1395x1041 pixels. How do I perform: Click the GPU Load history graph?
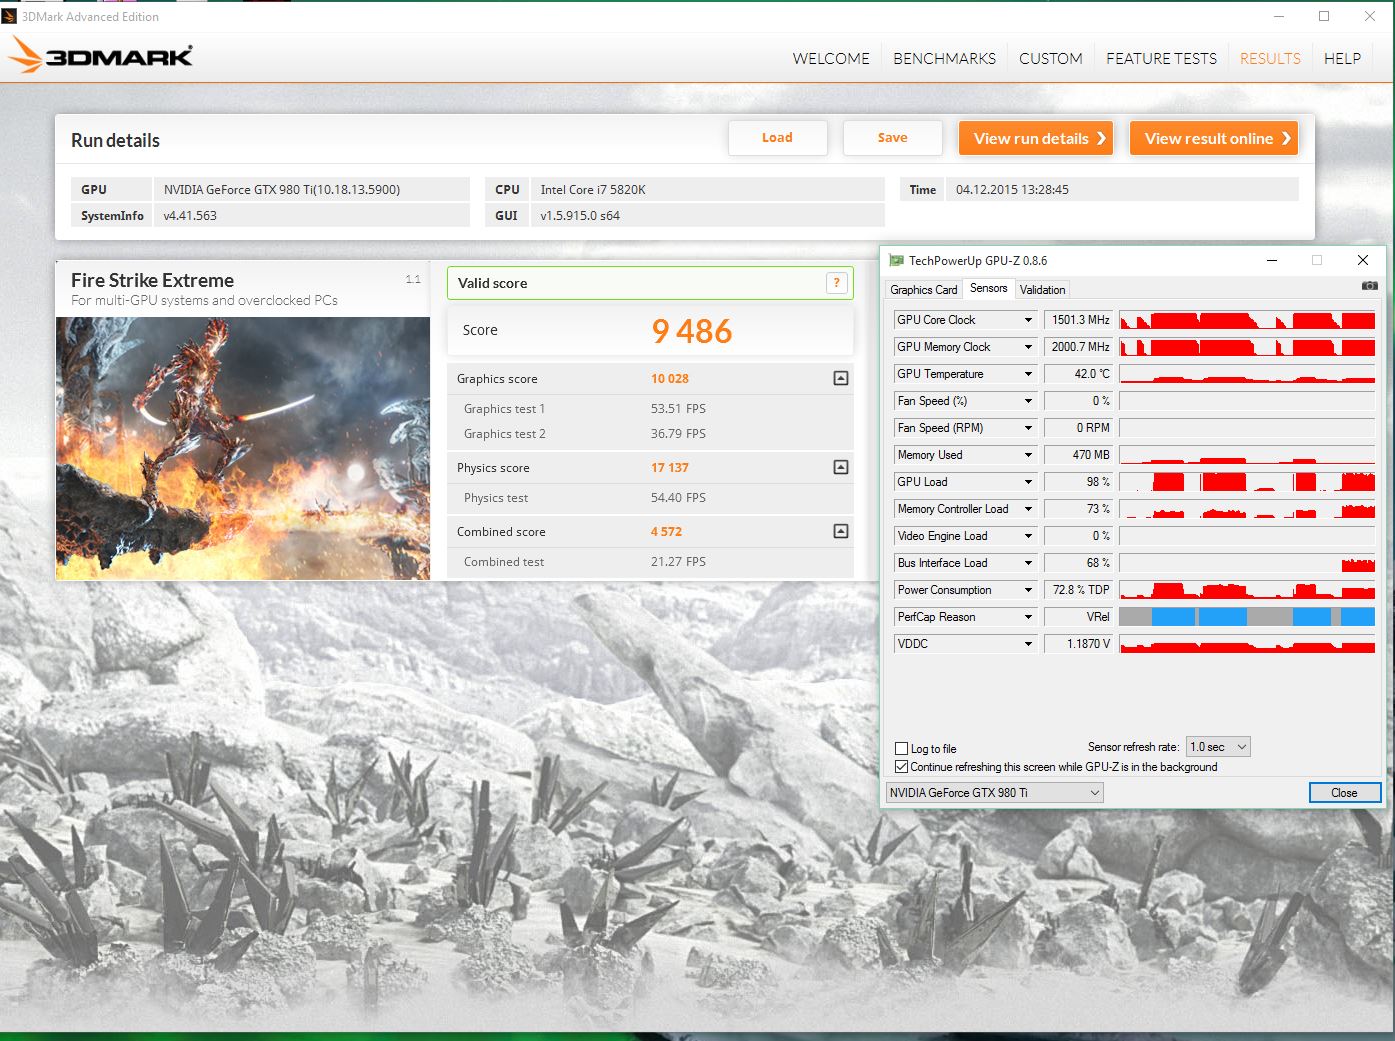[1247, 482]
